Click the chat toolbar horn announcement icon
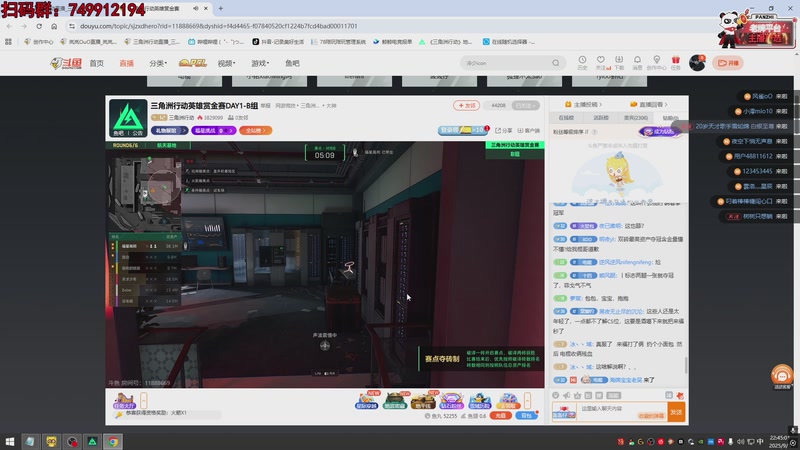 (566, 395)
